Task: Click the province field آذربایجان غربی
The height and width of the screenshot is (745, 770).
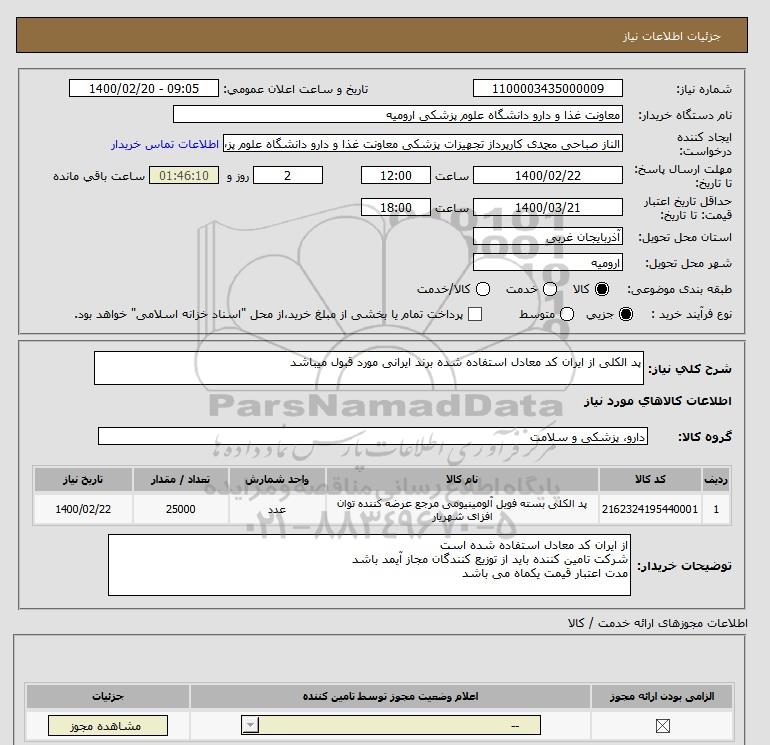Action: point(548,237)
